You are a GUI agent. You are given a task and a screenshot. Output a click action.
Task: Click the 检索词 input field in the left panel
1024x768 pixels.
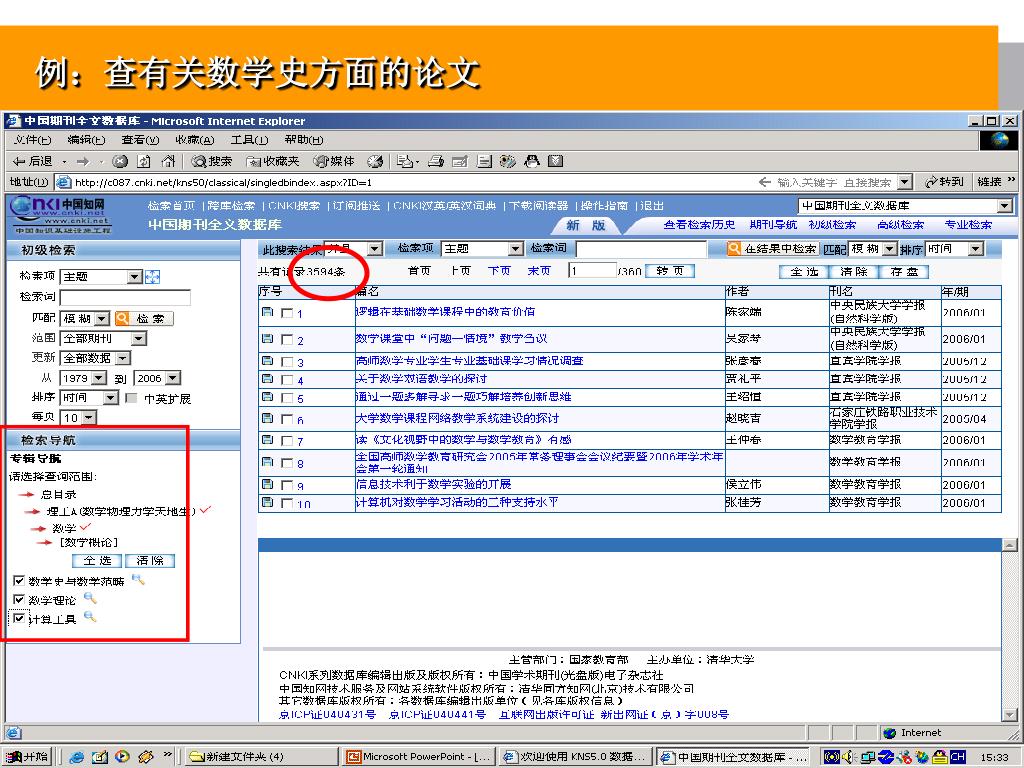(125, 298)
